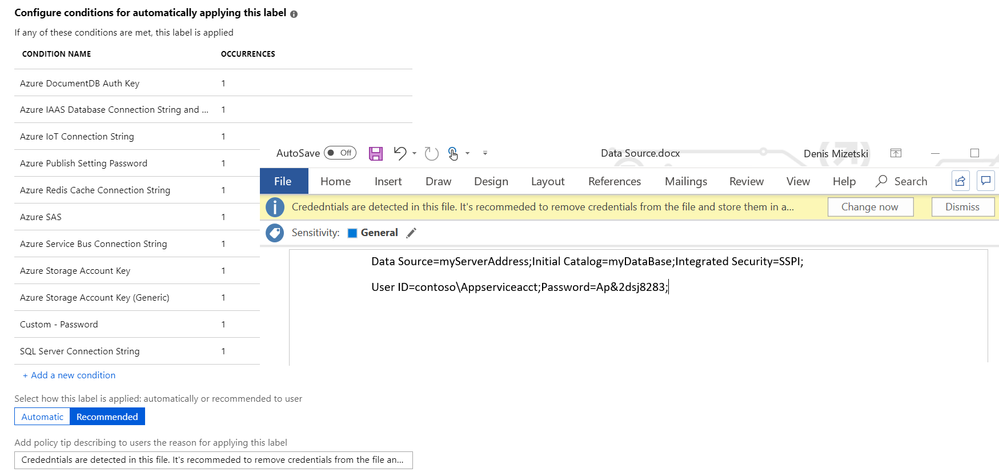Dismiss the credentials warning bar
The image size is (999, 475).
click(963, 207)
